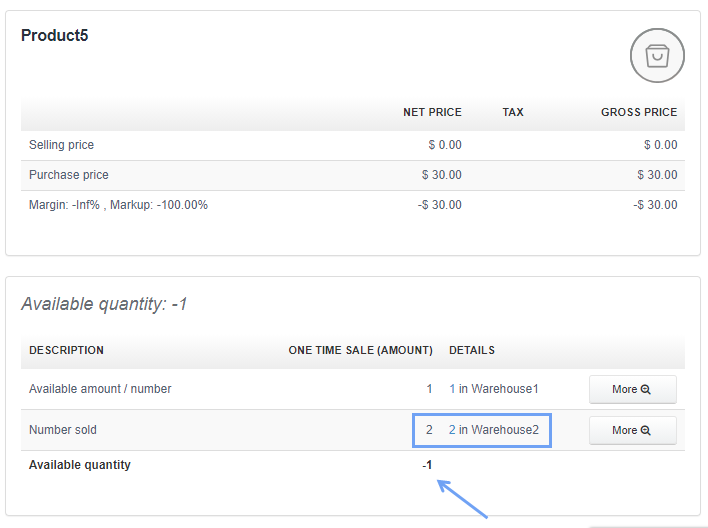Open More details for Available amount
This screenshot has height=528, width=708.
pos(632,390)
